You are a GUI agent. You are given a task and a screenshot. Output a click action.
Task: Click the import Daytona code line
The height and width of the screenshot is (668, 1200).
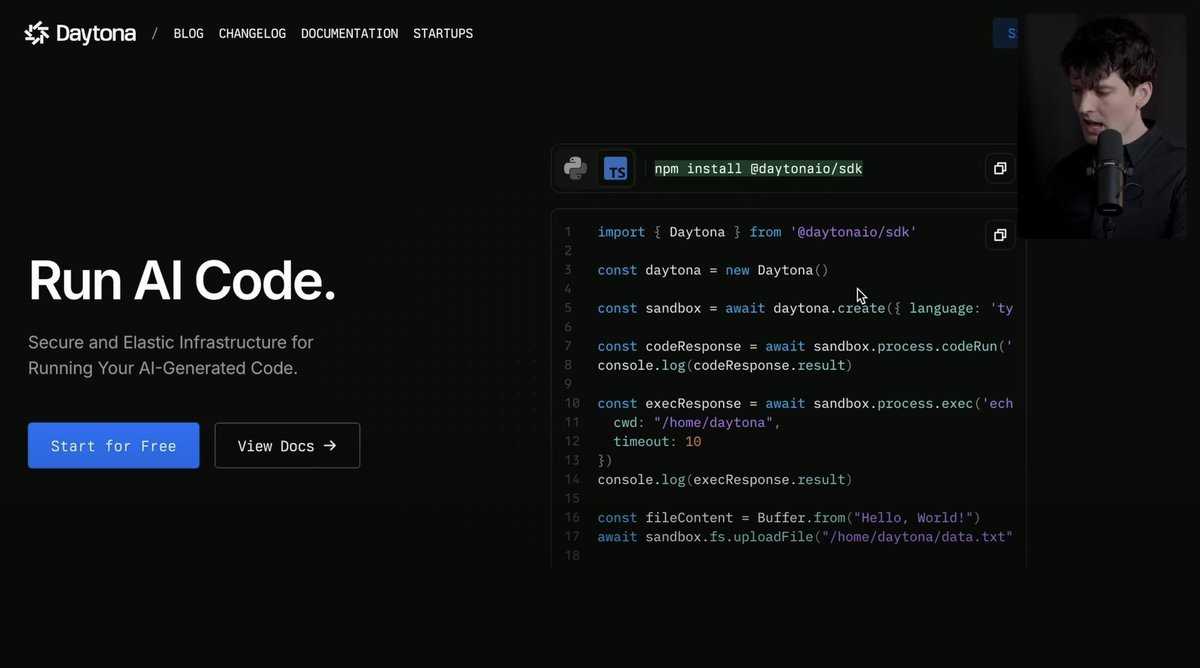(x=756, y=232)
